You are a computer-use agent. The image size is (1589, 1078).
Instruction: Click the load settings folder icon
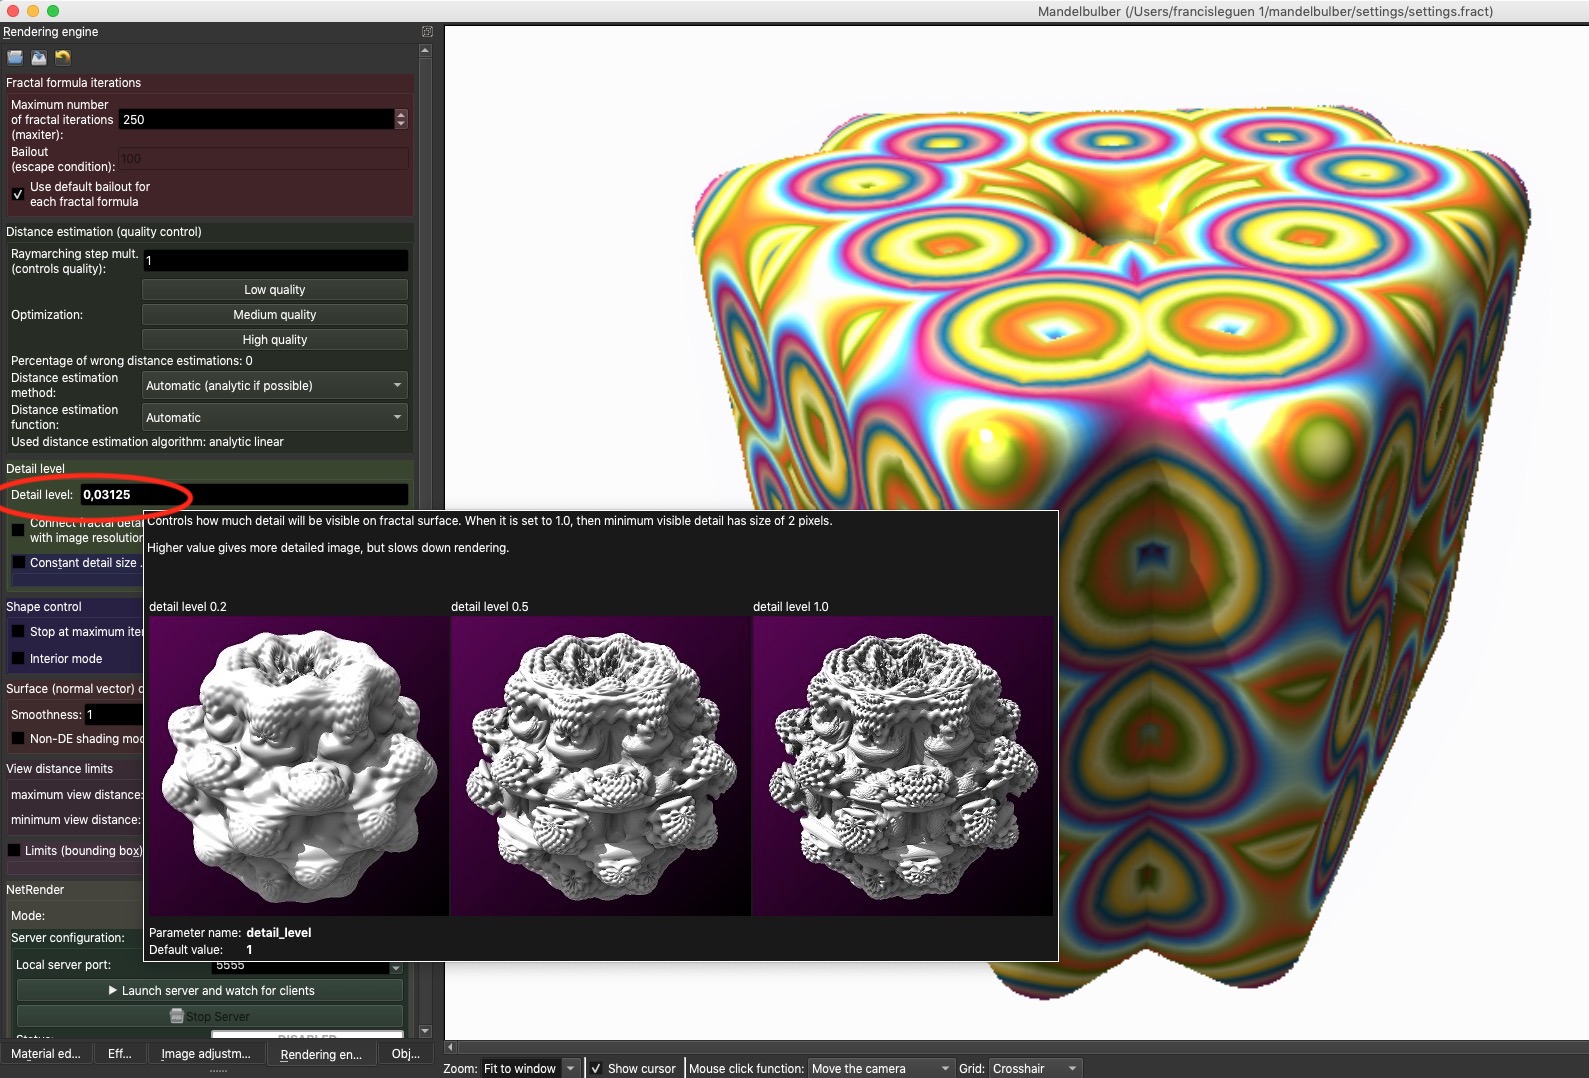[x=15, y=58]
